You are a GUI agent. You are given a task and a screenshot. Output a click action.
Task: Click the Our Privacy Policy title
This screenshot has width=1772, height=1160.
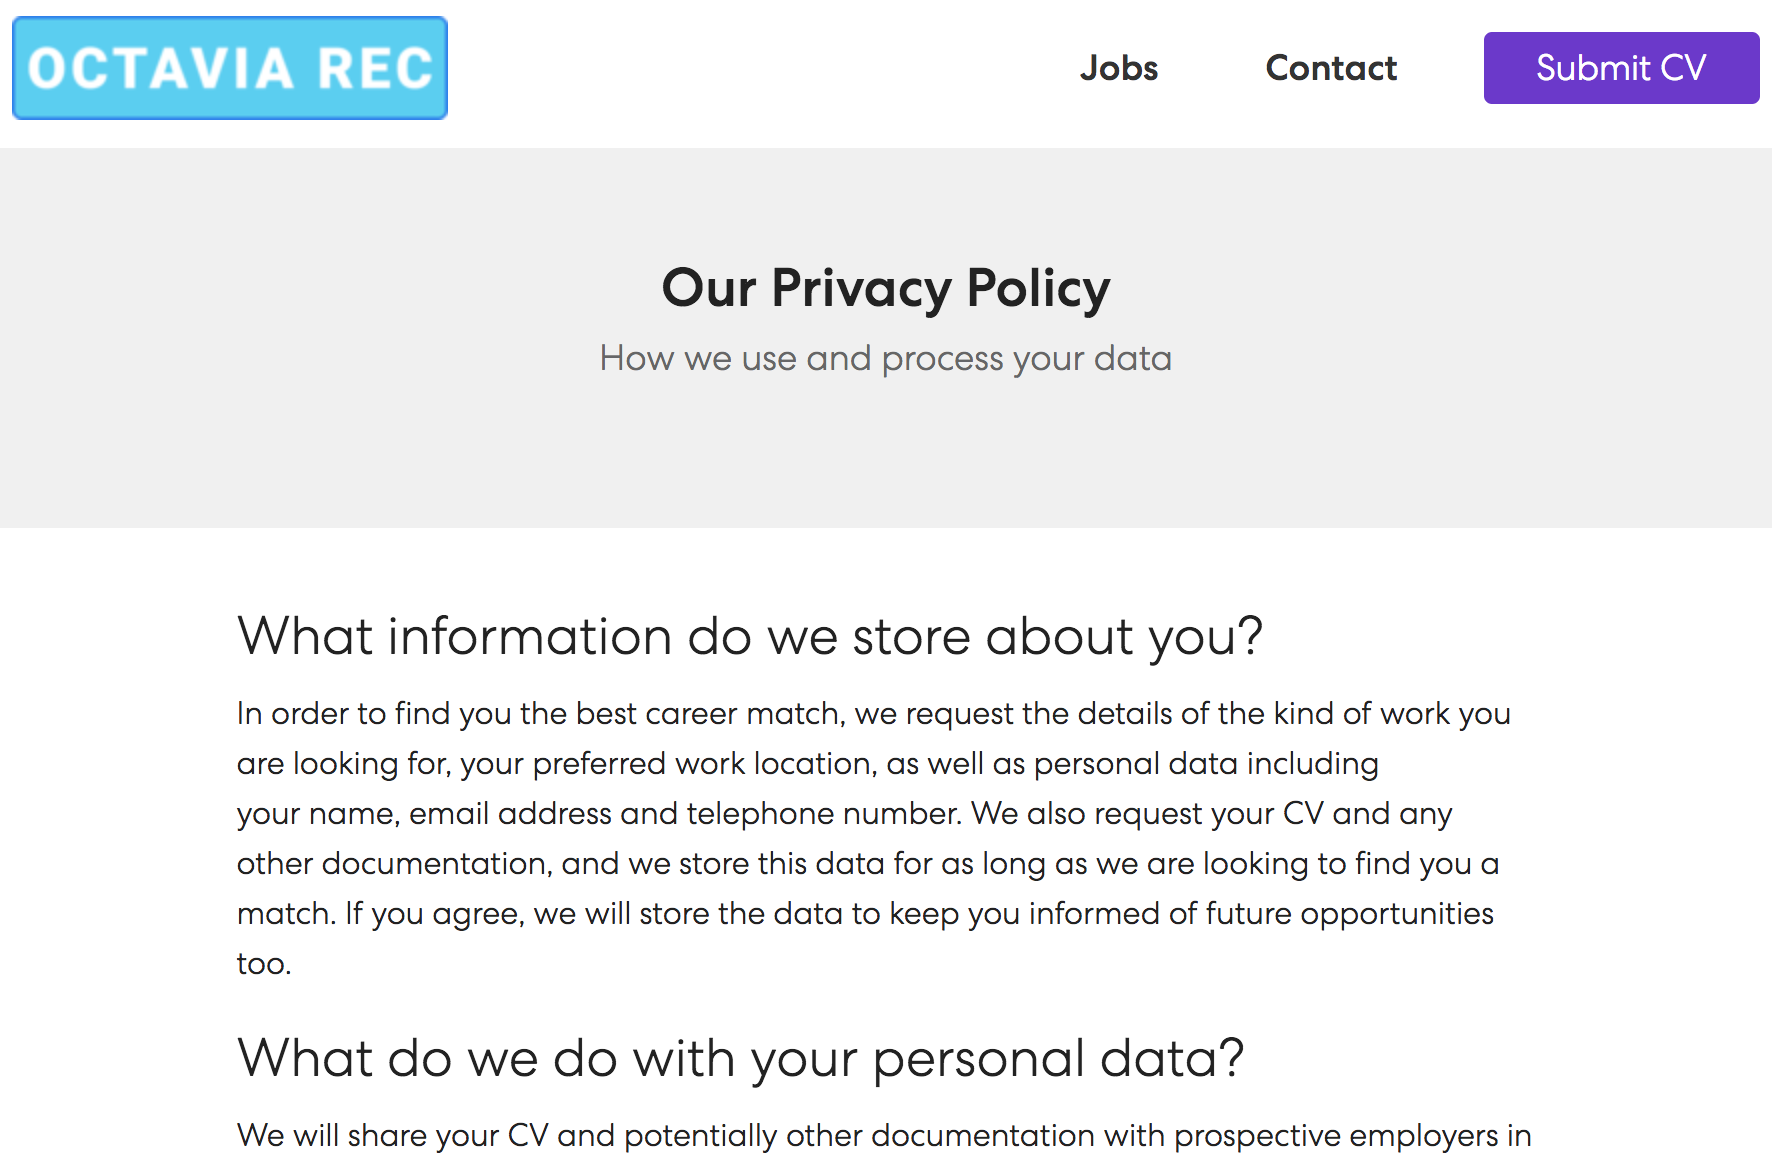[886, 288]
